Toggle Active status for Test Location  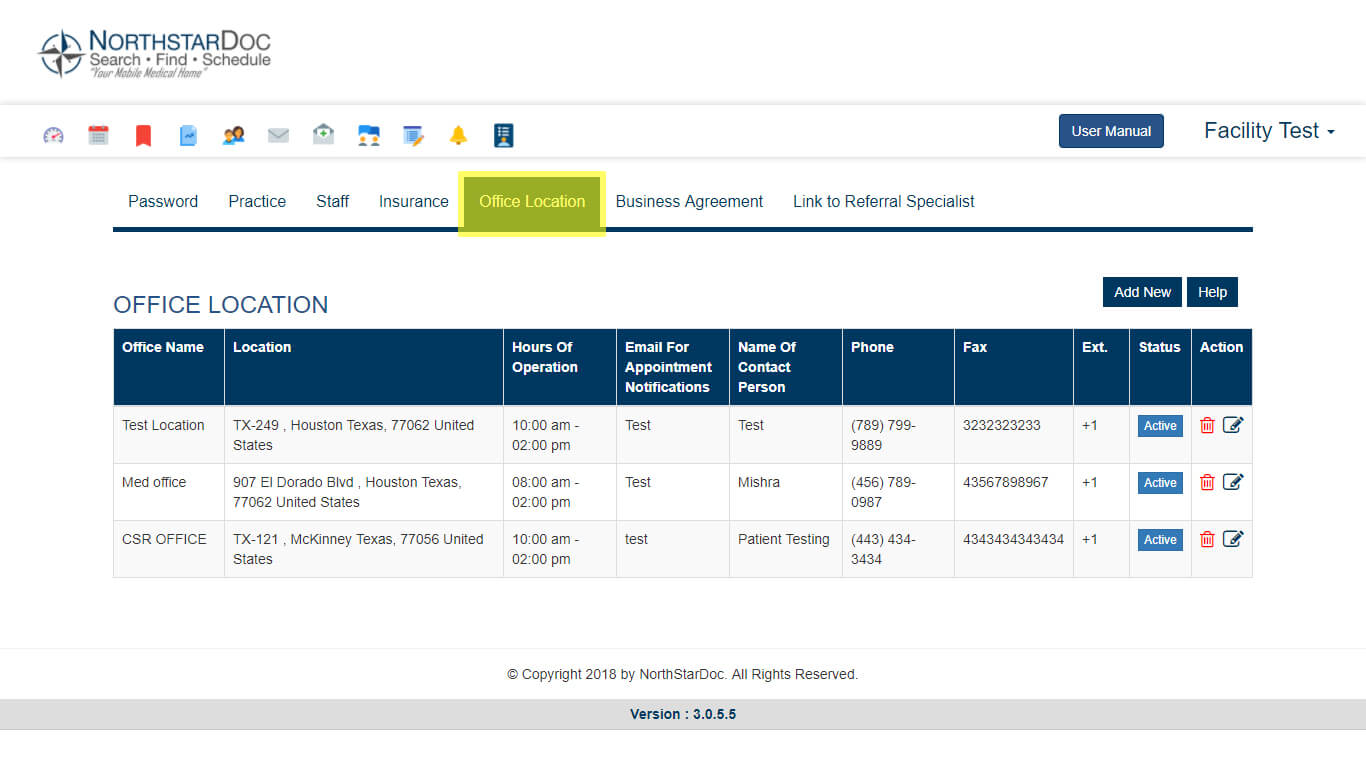[1160, 426]
